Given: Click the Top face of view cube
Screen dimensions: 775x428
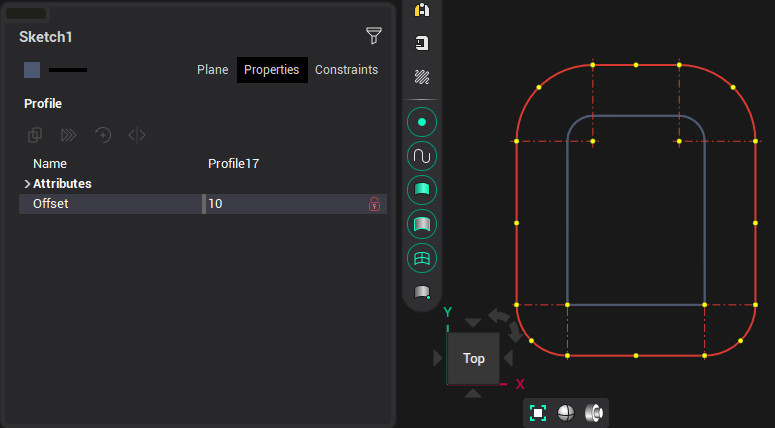Looking at the screenshot, I should (473, 358).
